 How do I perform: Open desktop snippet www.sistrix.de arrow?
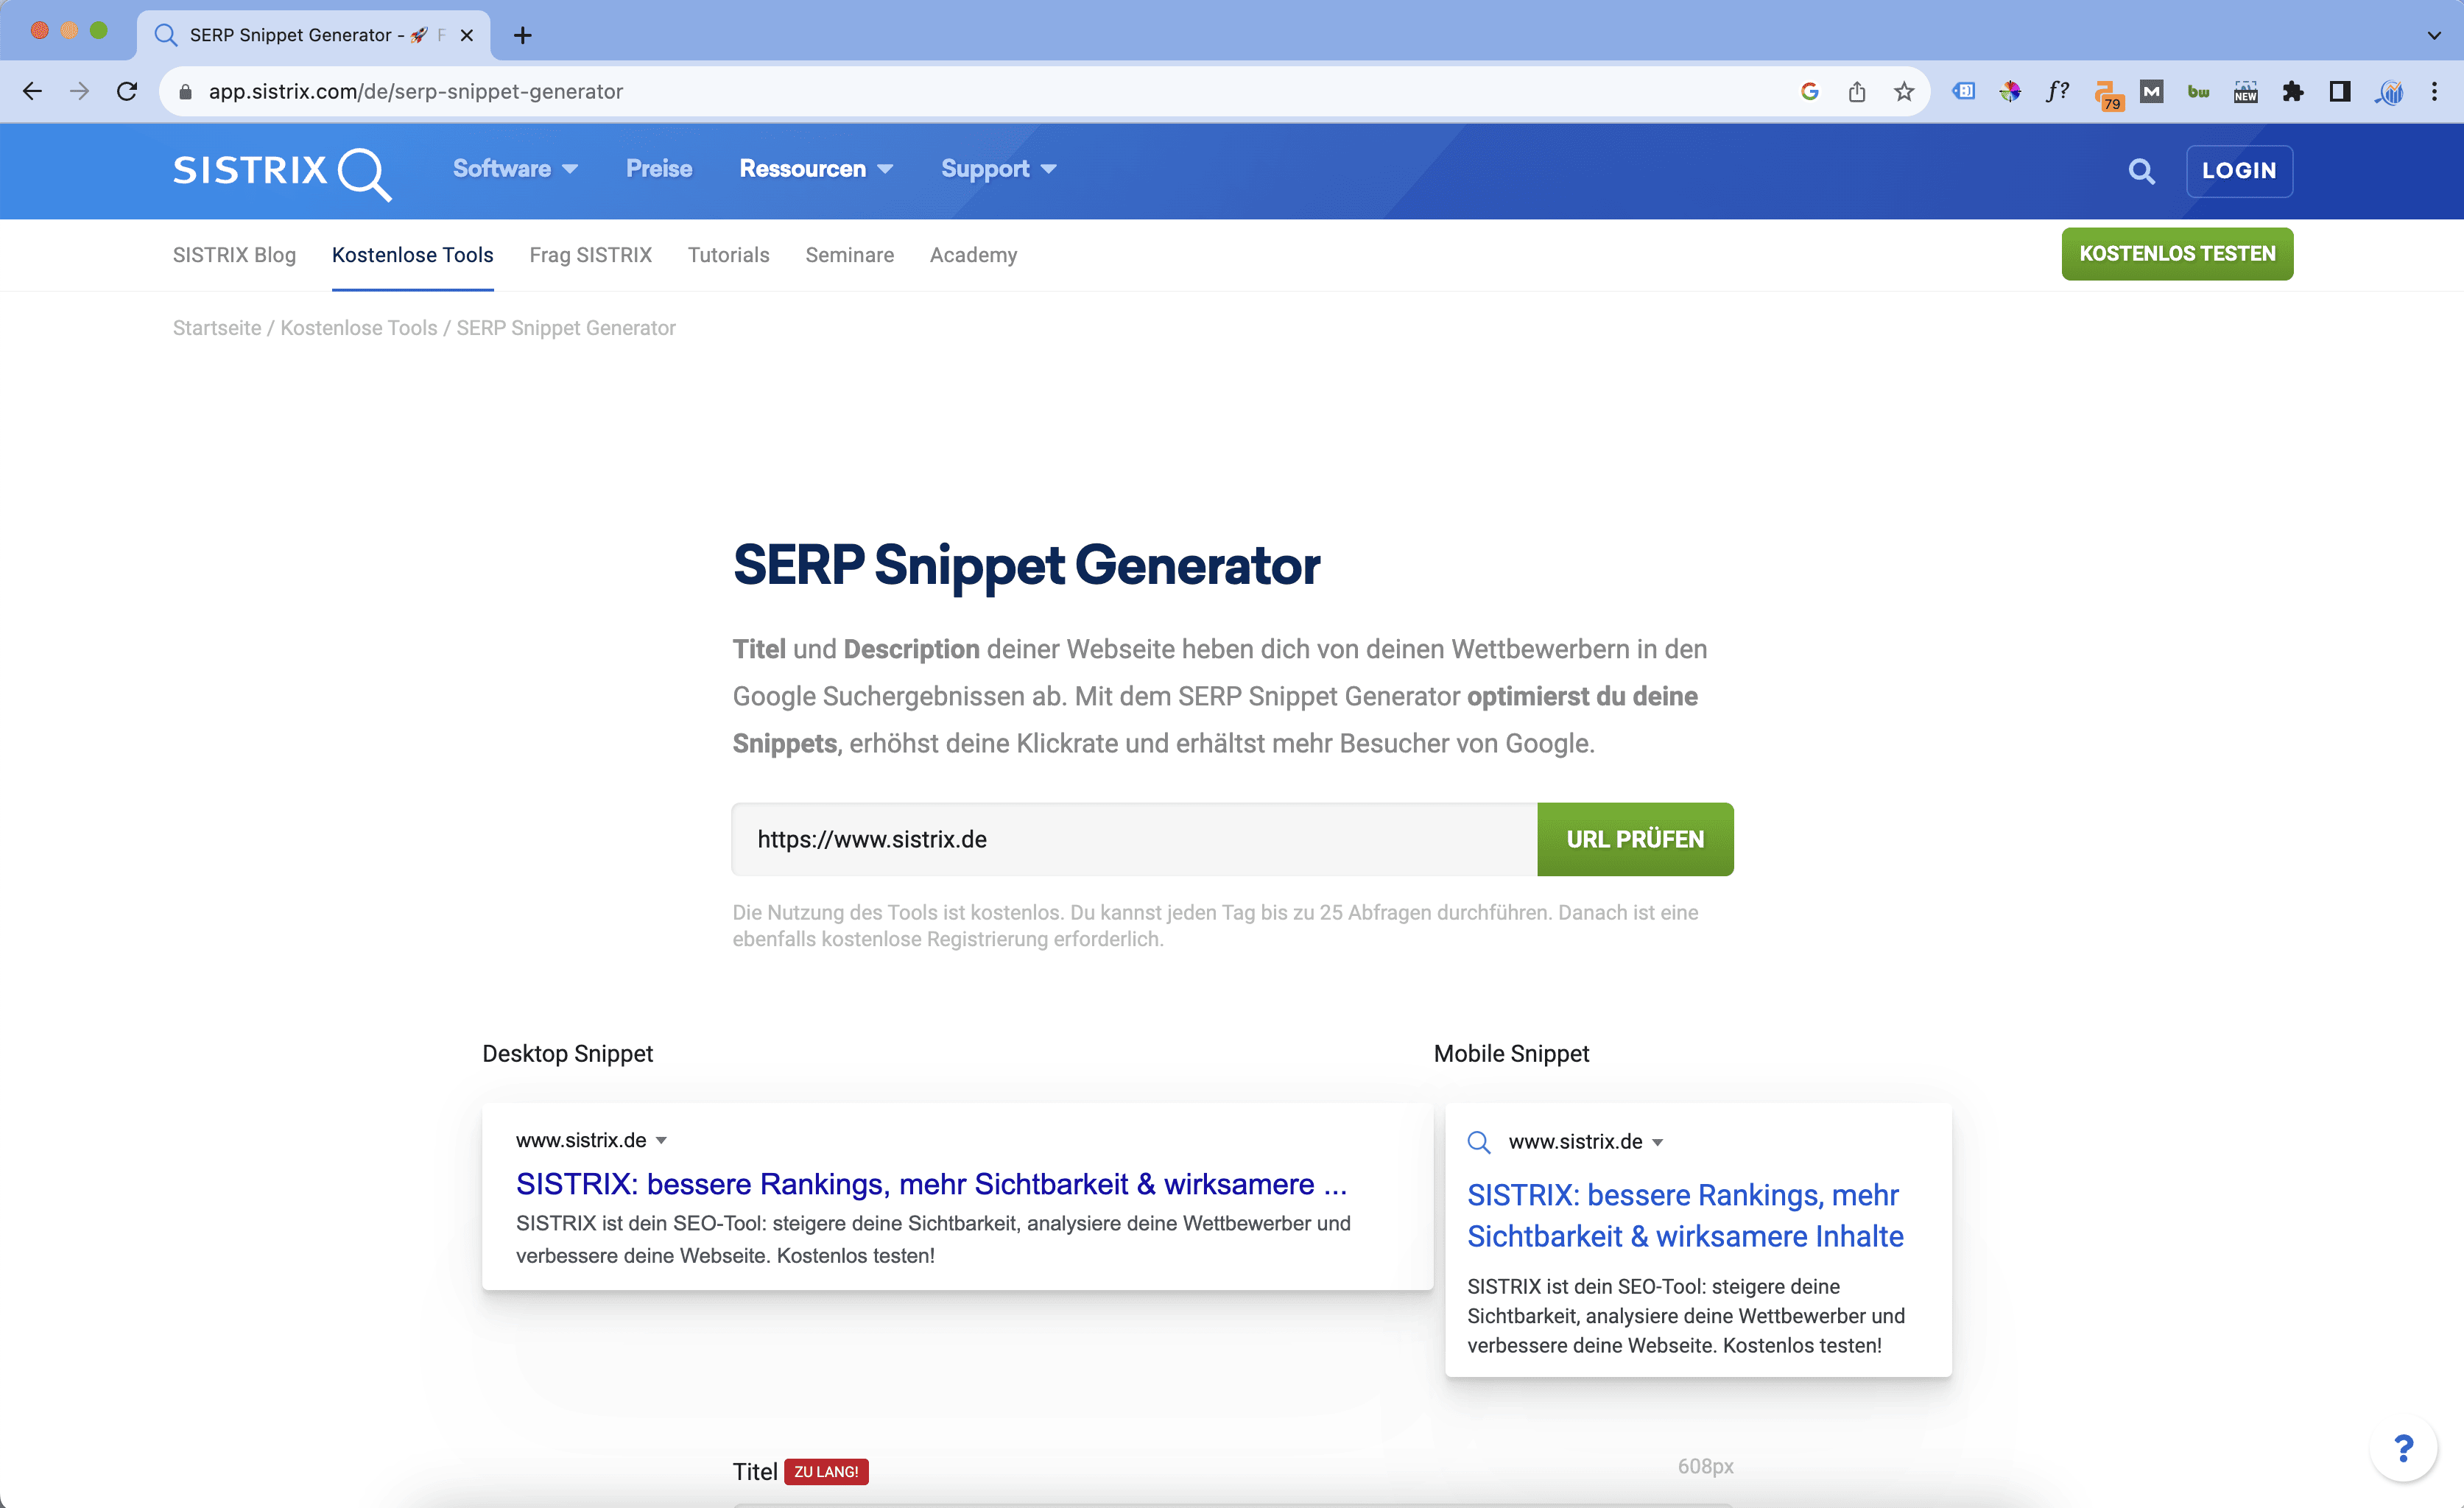[661, 1141]
